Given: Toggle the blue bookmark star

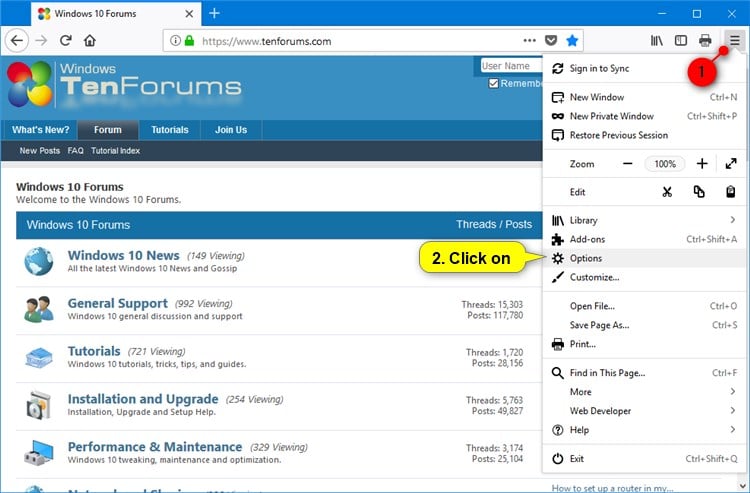Looking at the screenshot, I should pos(572,41).
